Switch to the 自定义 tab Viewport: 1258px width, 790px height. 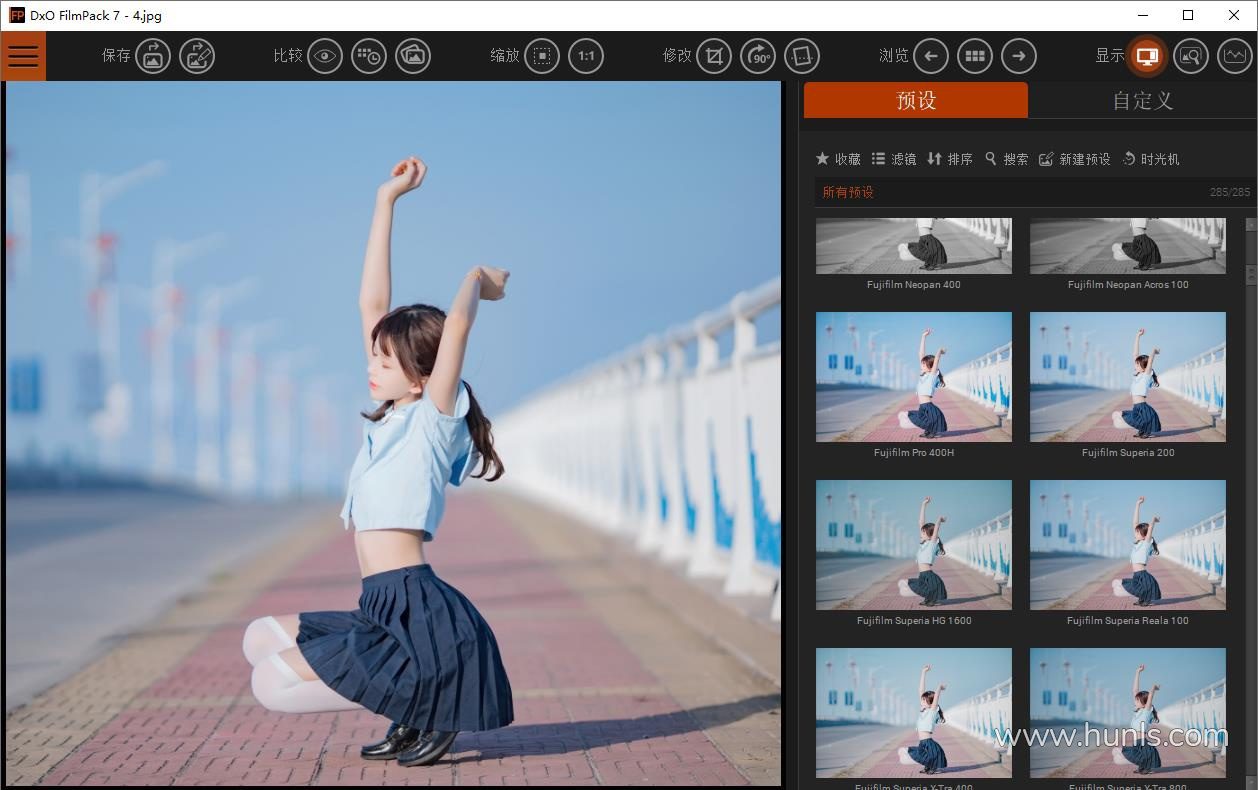coord(1142,100)
